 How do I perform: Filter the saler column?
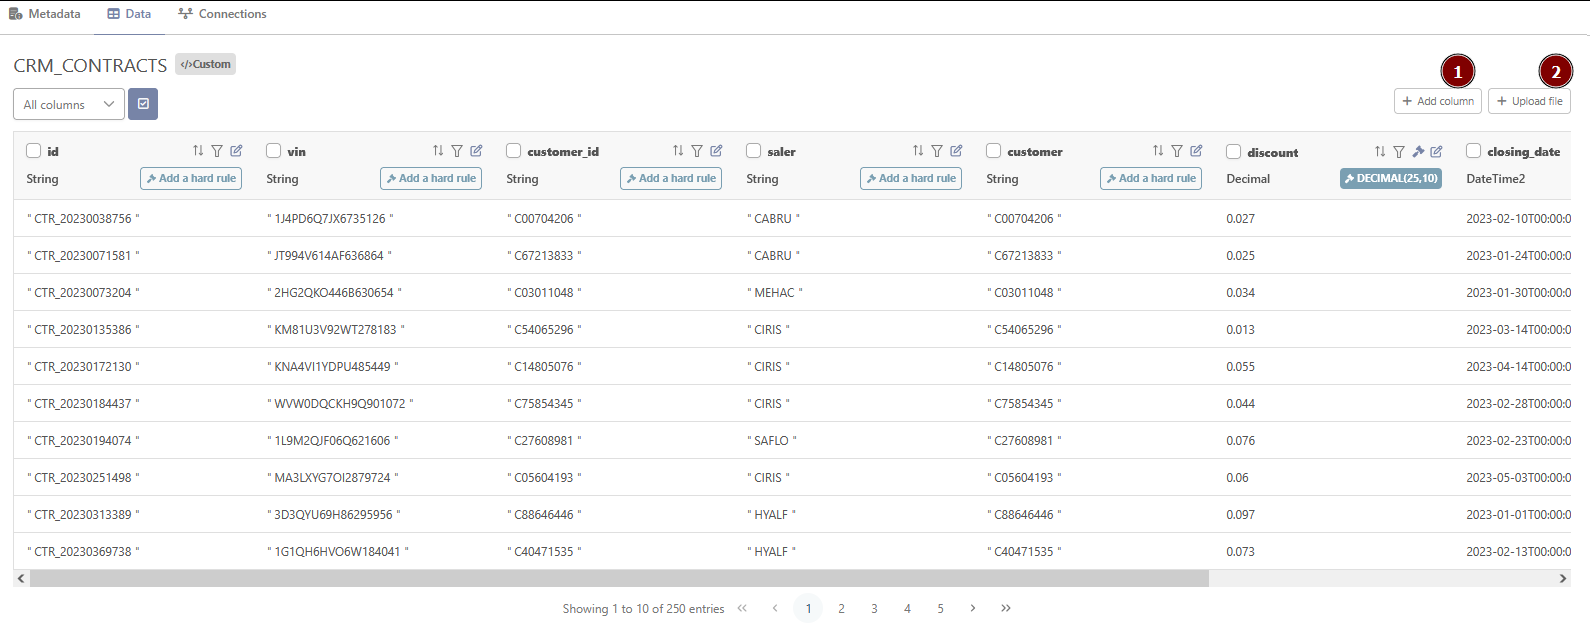click(937, 151)
